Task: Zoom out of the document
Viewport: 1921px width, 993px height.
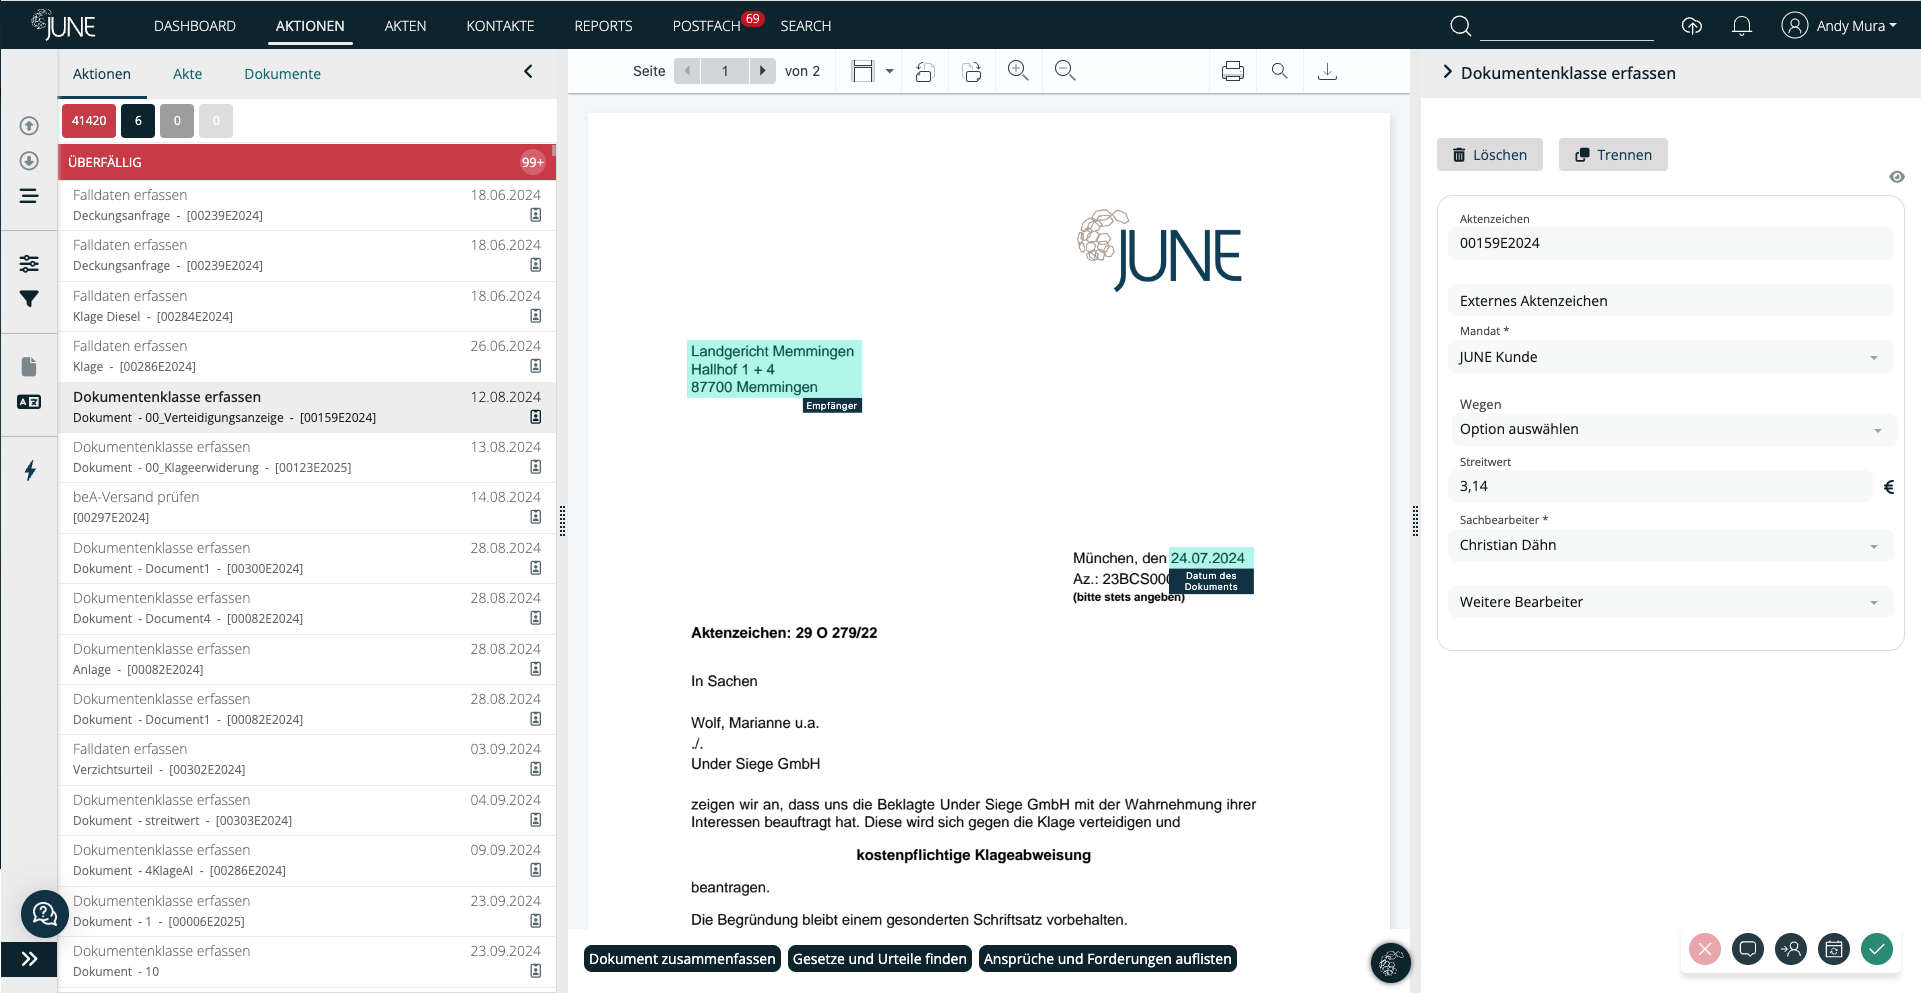Action: (1065, 71)
